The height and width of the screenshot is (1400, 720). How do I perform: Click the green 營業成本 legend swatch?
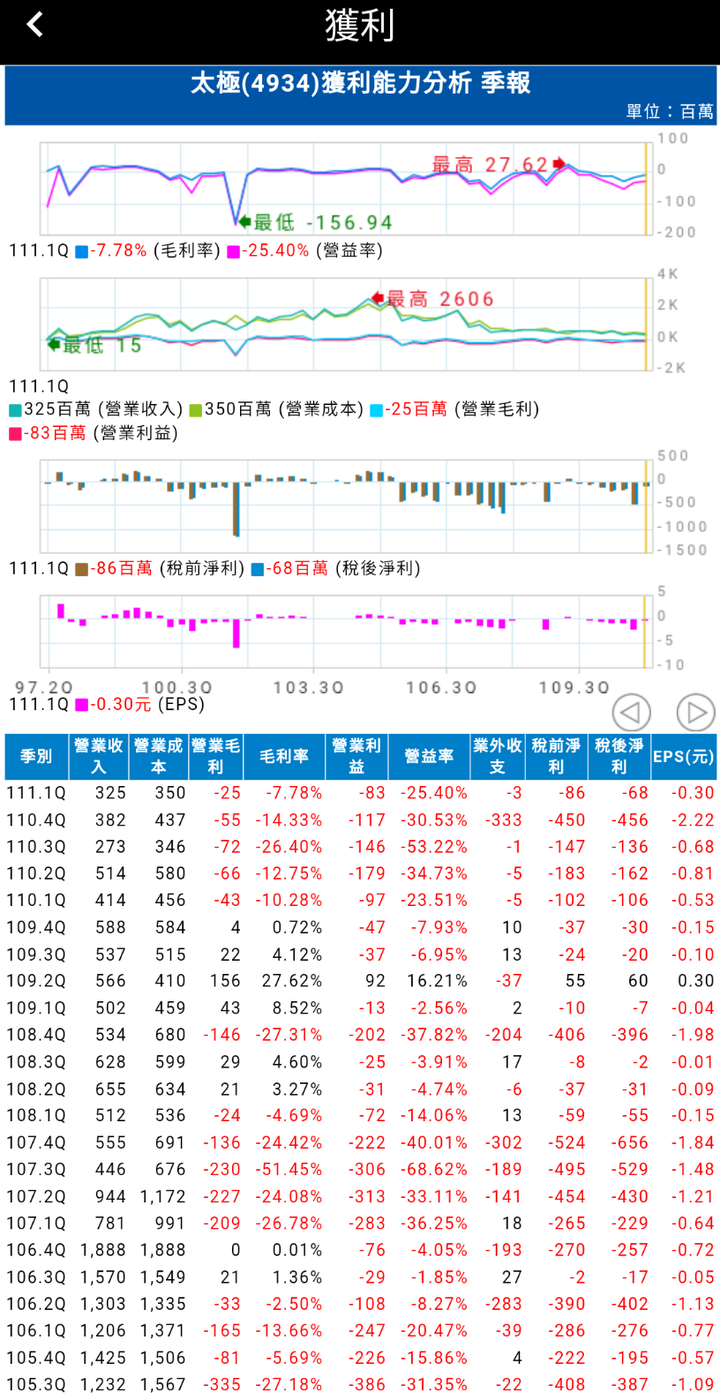click(x=196, y=410)
